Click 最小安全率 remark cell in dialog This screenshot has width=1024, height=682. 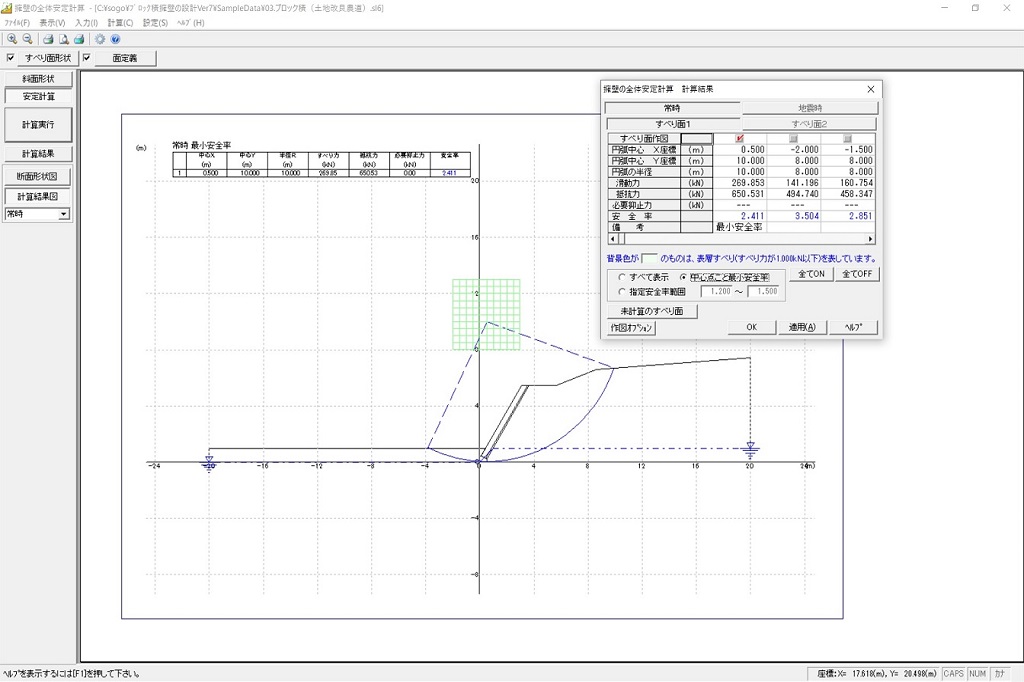click(740, 227)
